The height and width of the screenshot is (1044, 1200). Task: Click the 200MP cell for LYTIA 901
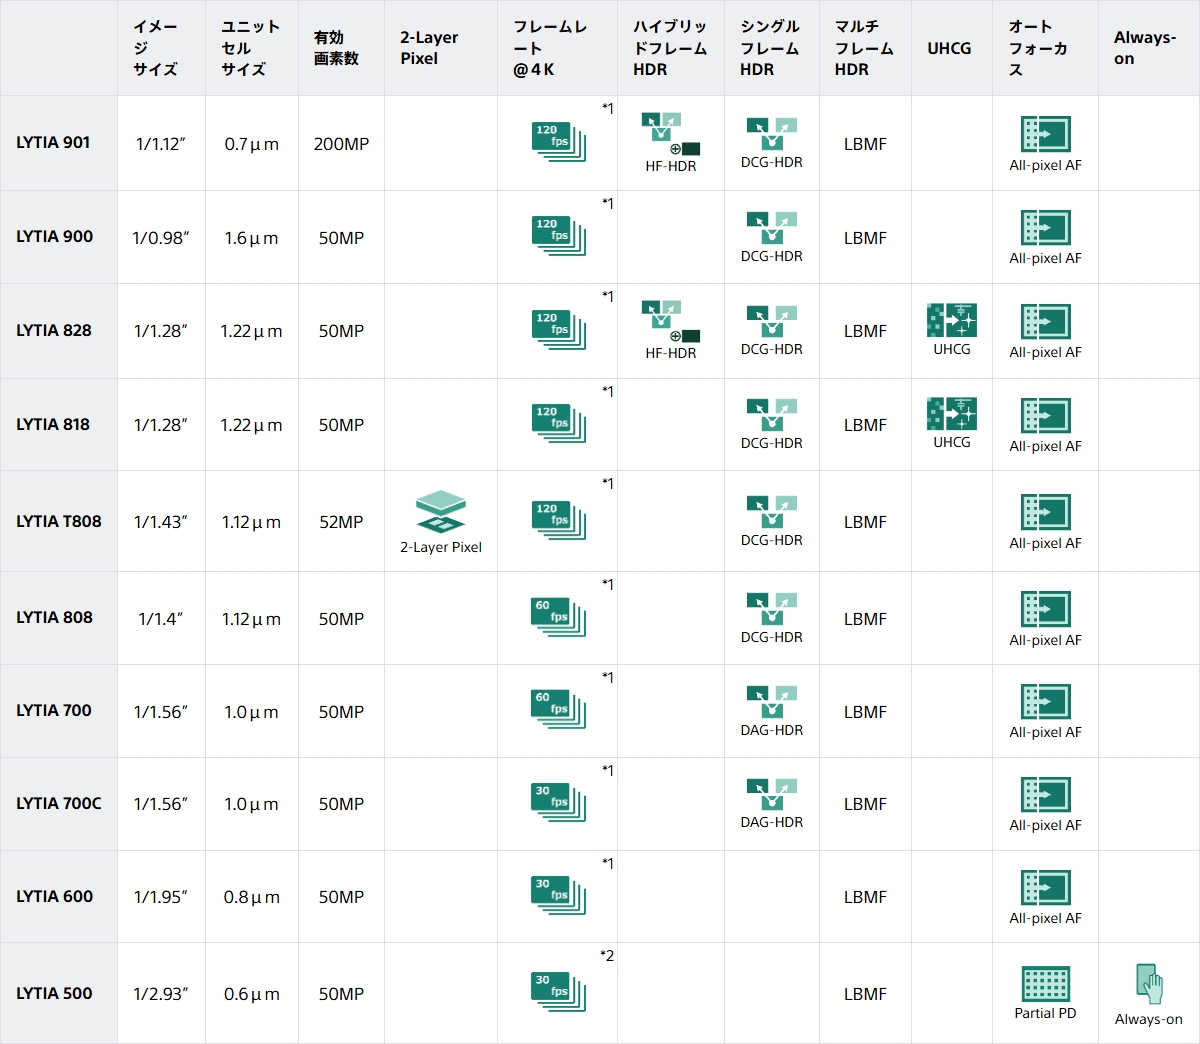click(x=341, y=144)
